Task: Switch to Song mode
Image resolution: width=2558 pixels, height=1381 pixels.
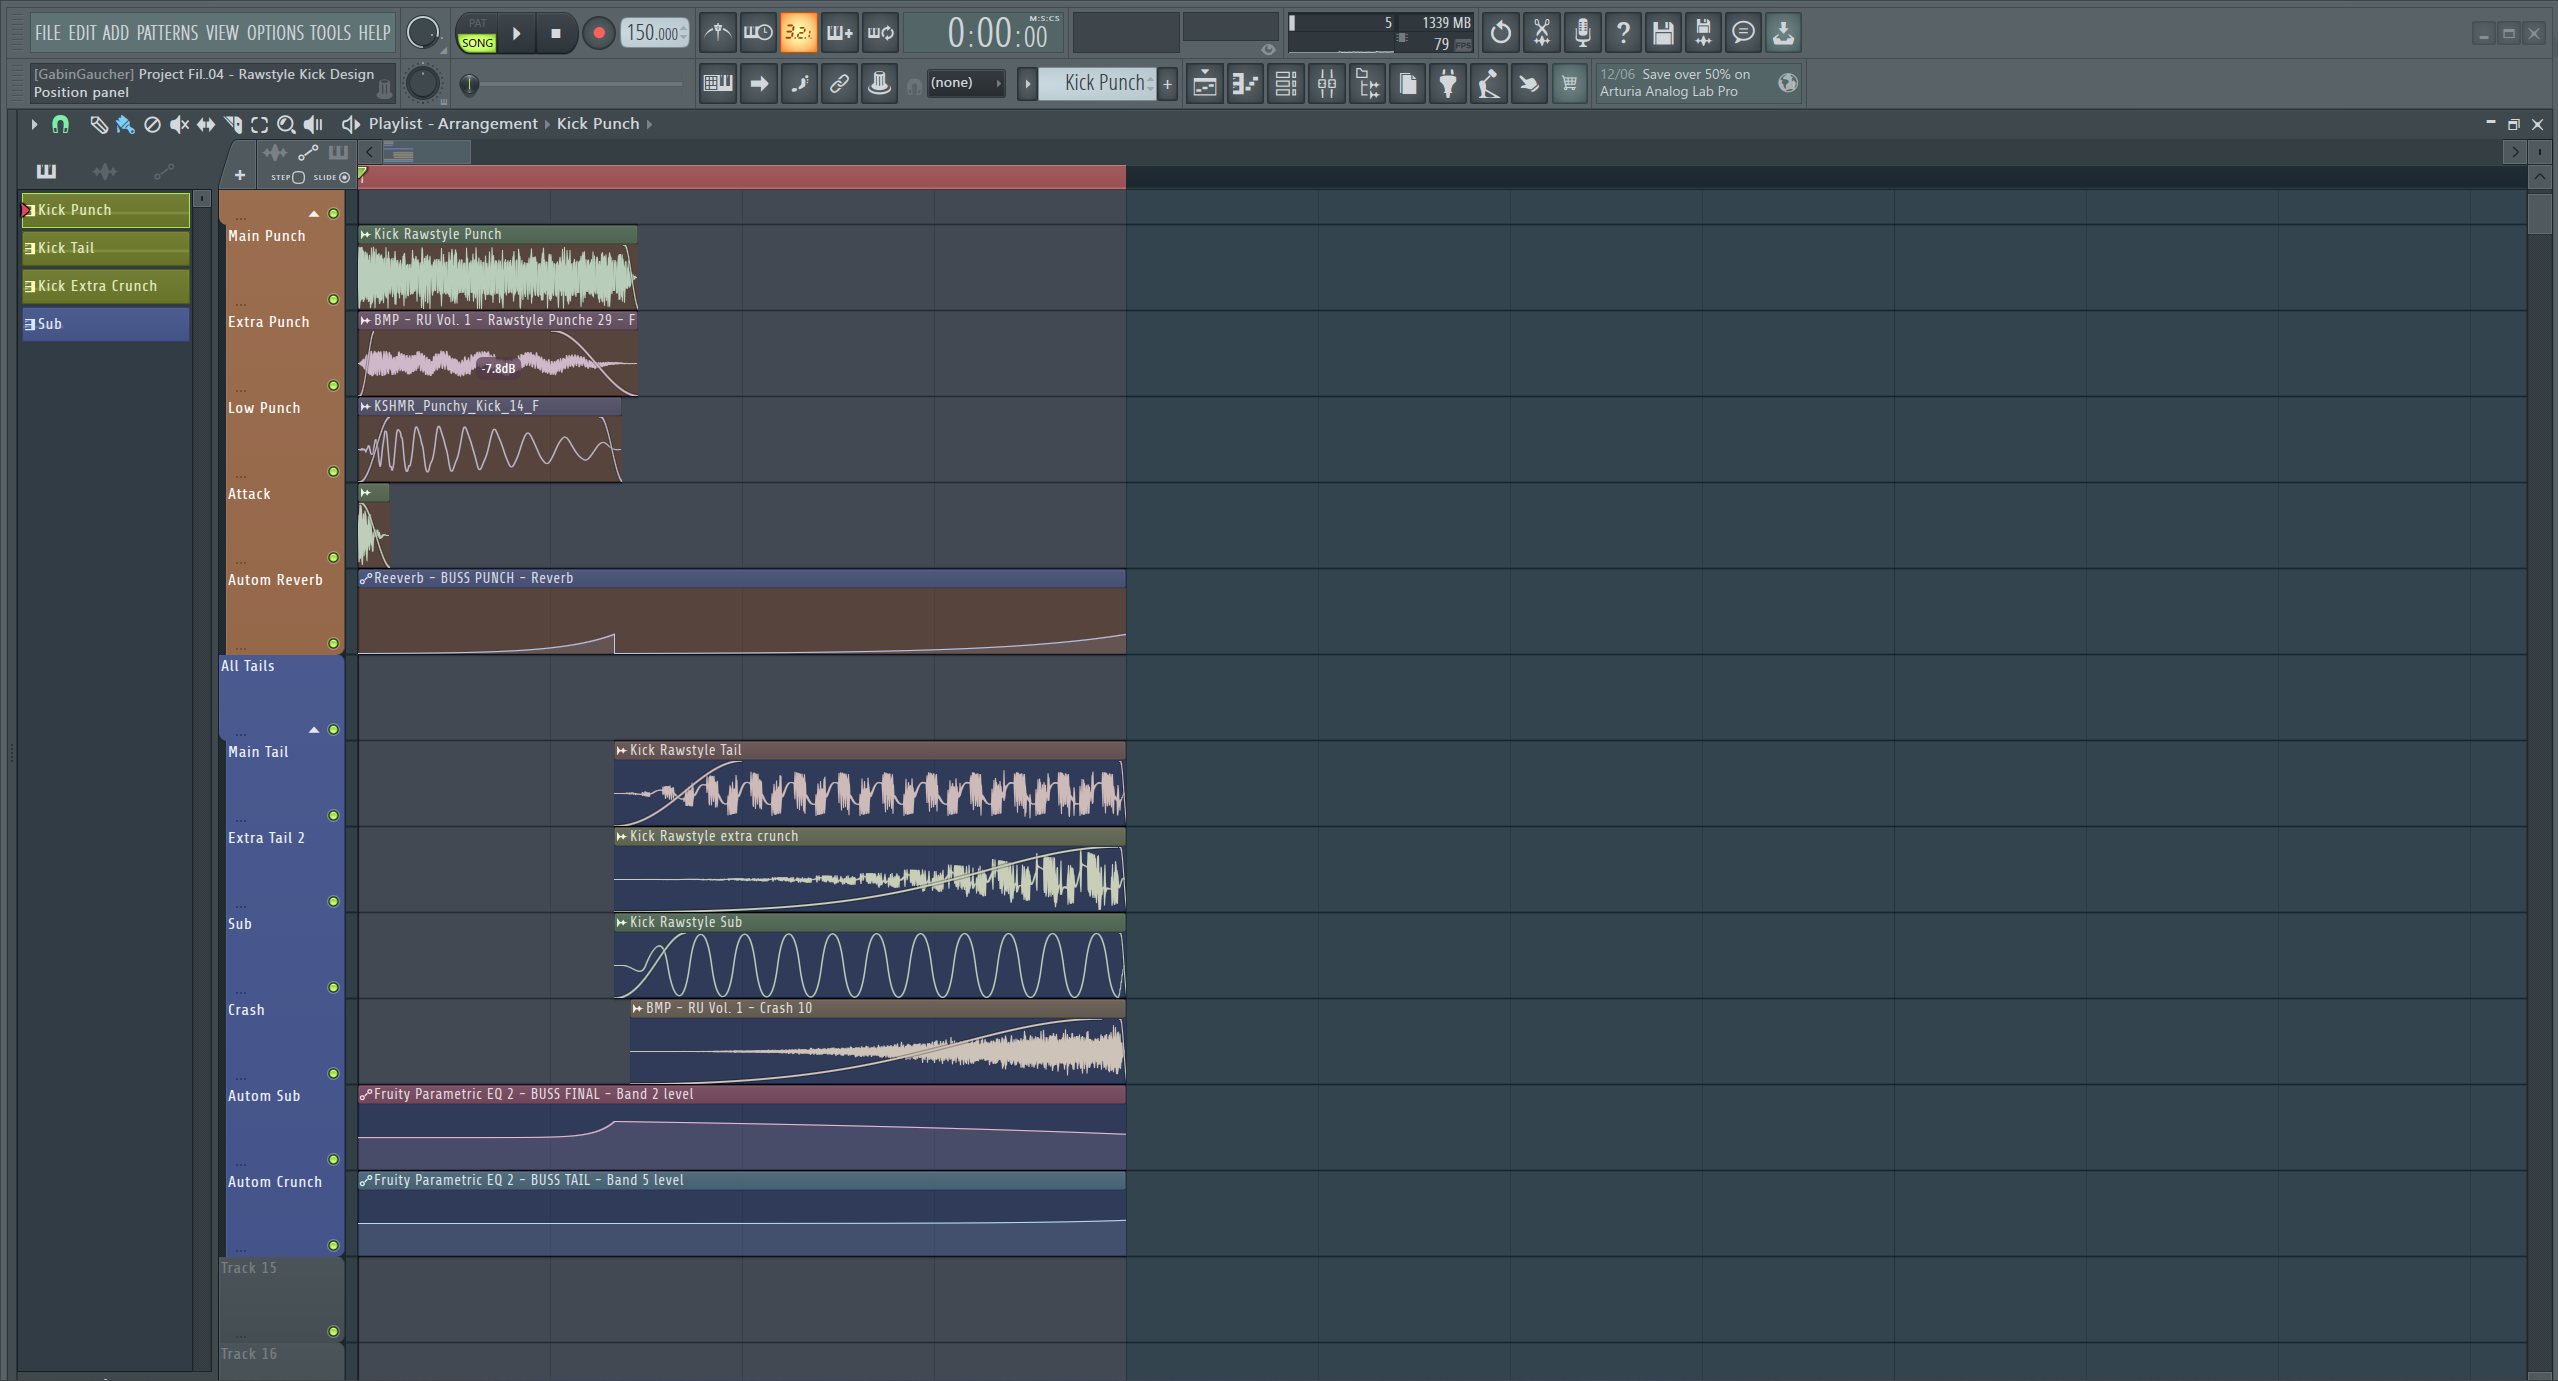Action: [477, 43]
